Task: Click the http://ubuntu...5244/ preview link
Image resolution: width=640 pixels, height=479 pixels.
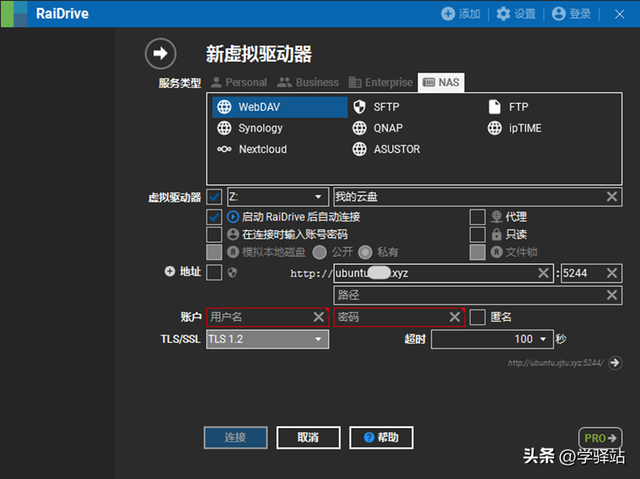Action: point(556,363)
